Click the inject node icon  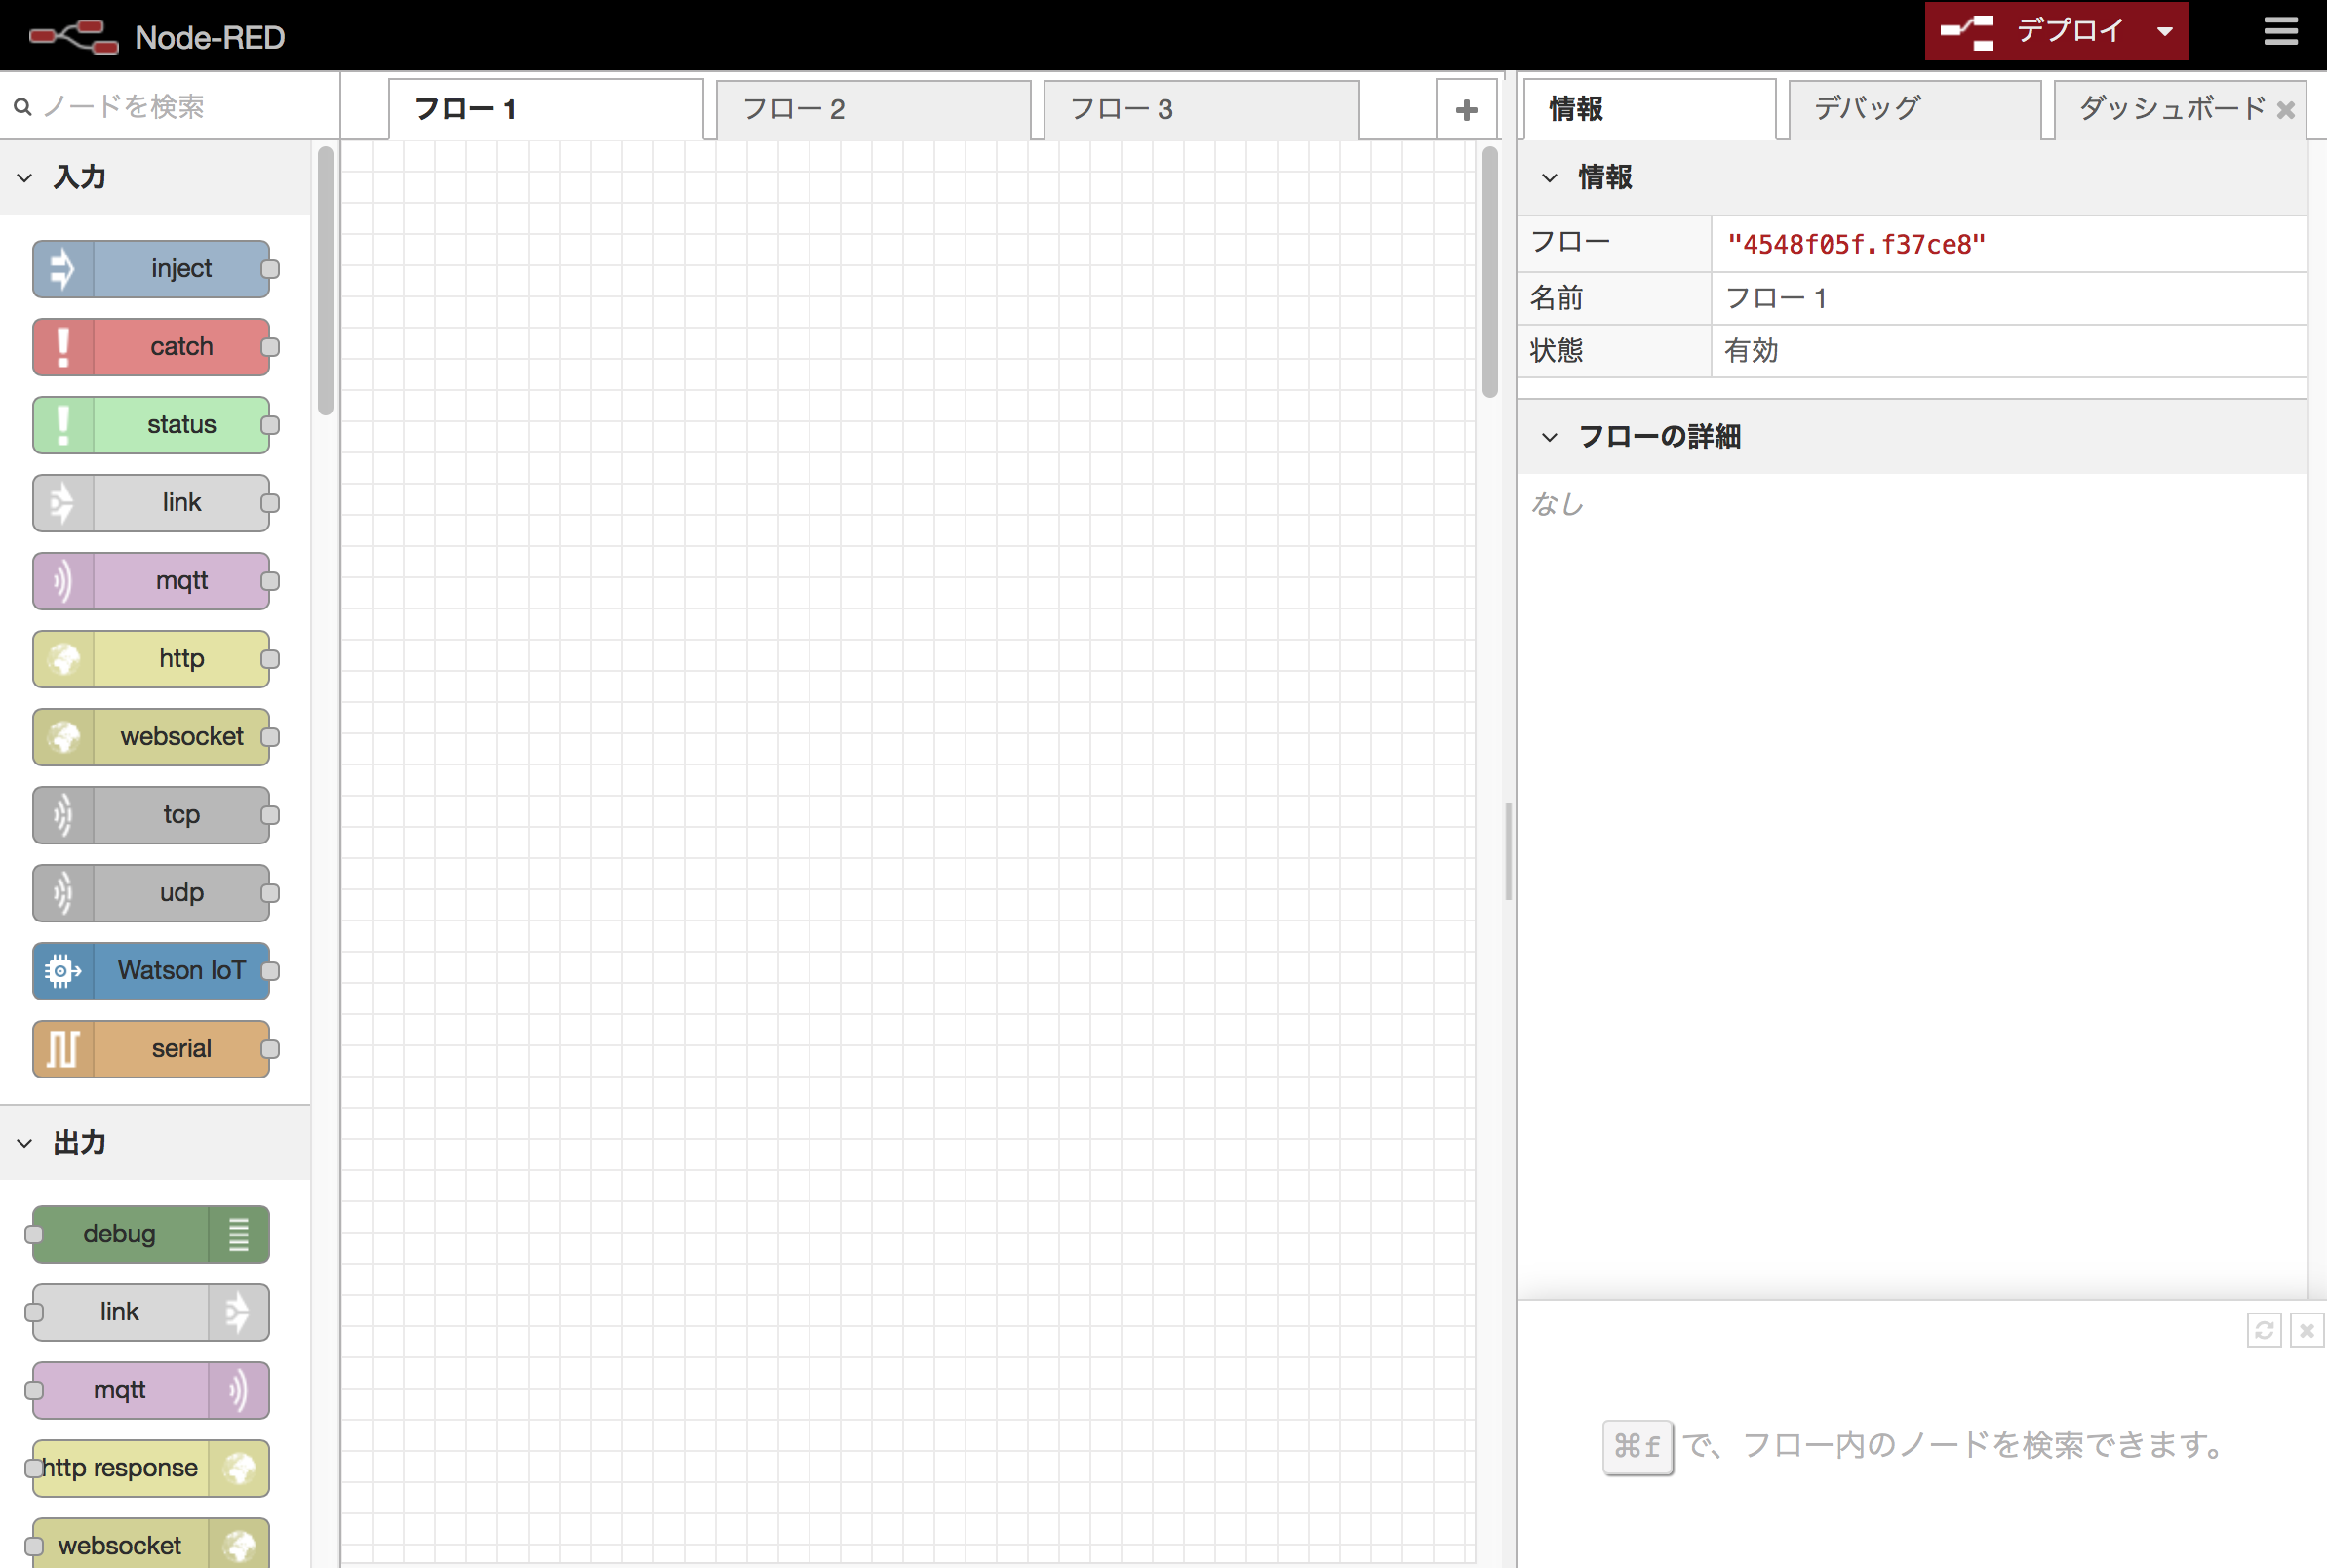point(63,268)
